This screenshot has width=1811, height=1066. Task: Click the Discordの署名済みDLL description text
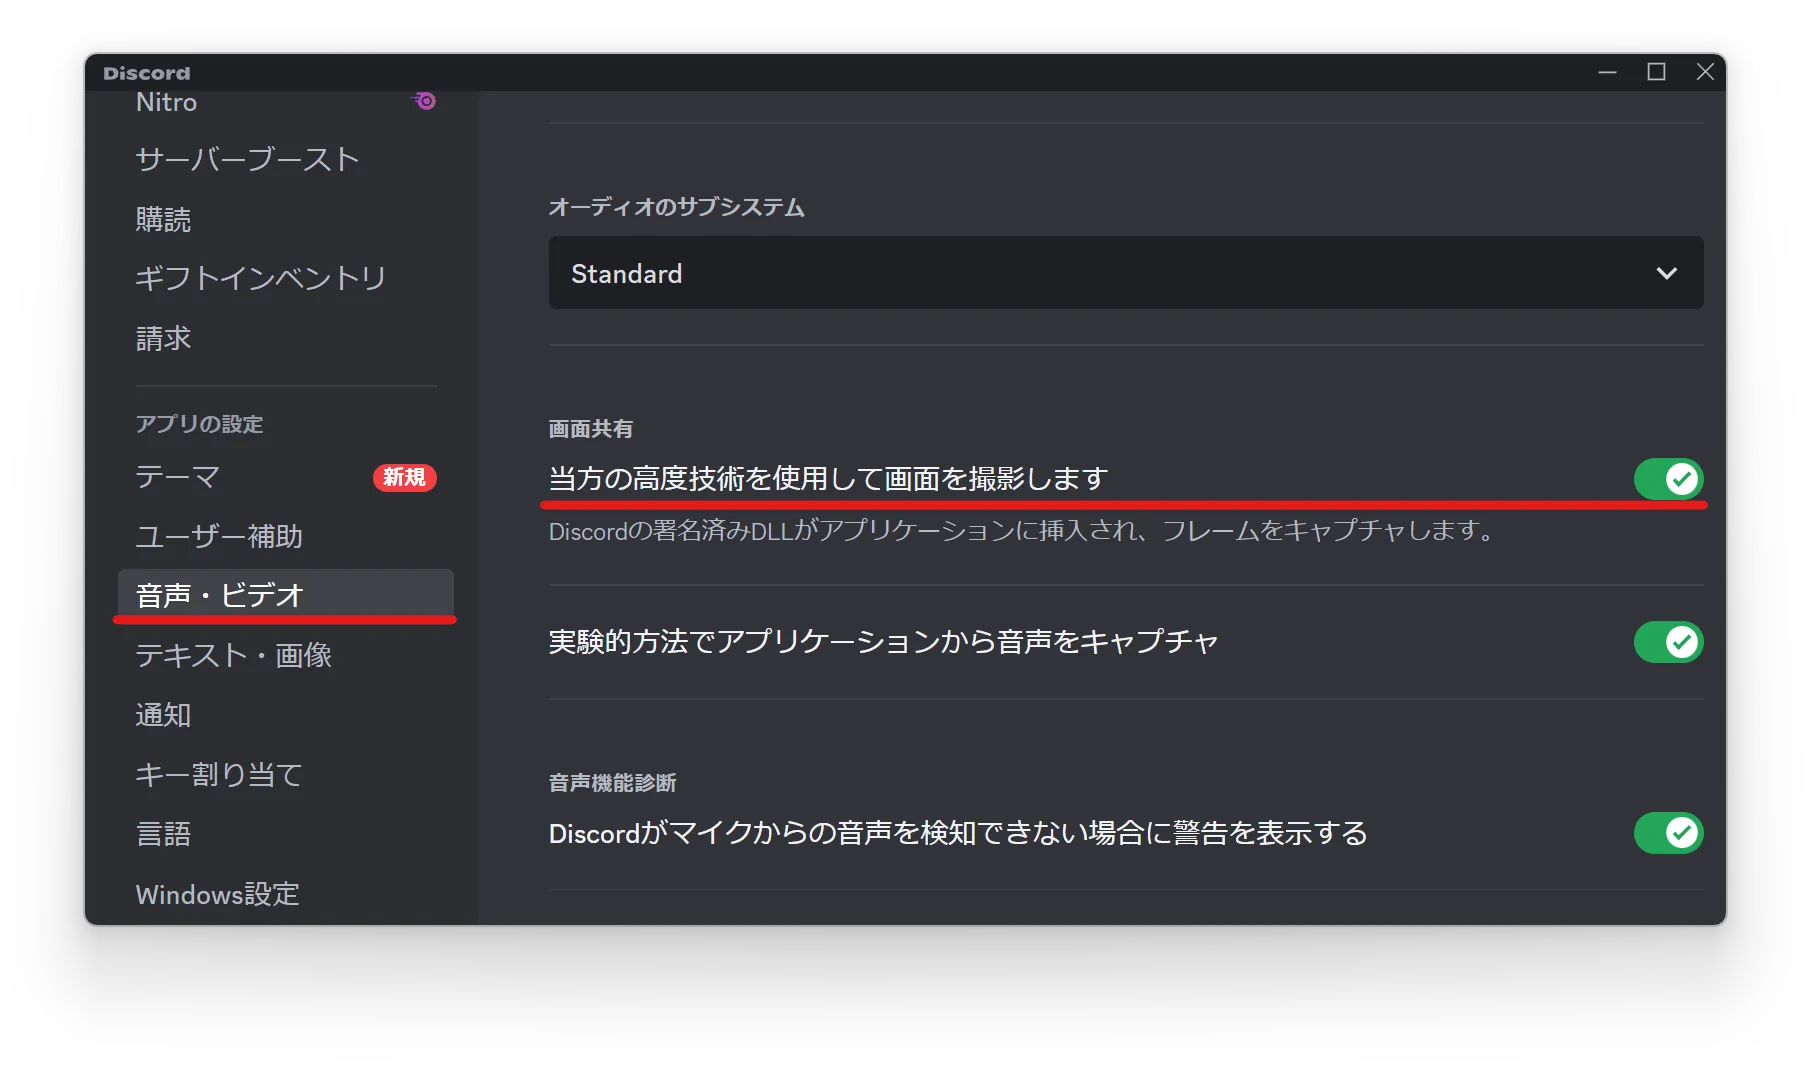[1022, 531]
